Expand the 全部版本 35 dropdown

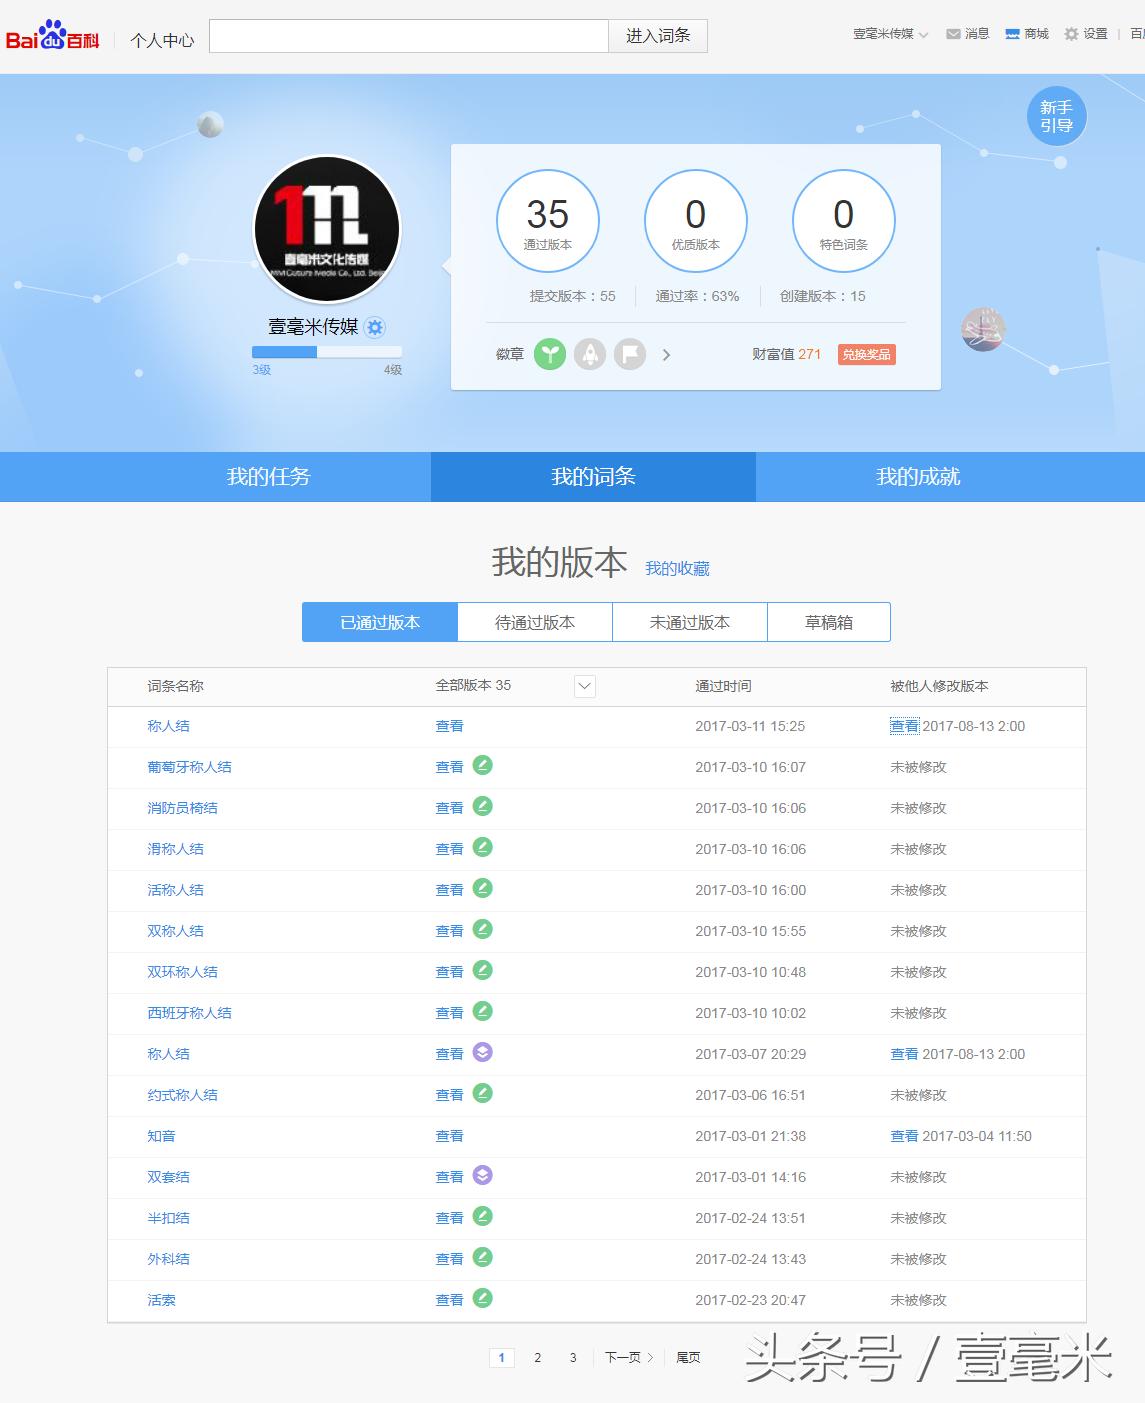pos(582,687)
